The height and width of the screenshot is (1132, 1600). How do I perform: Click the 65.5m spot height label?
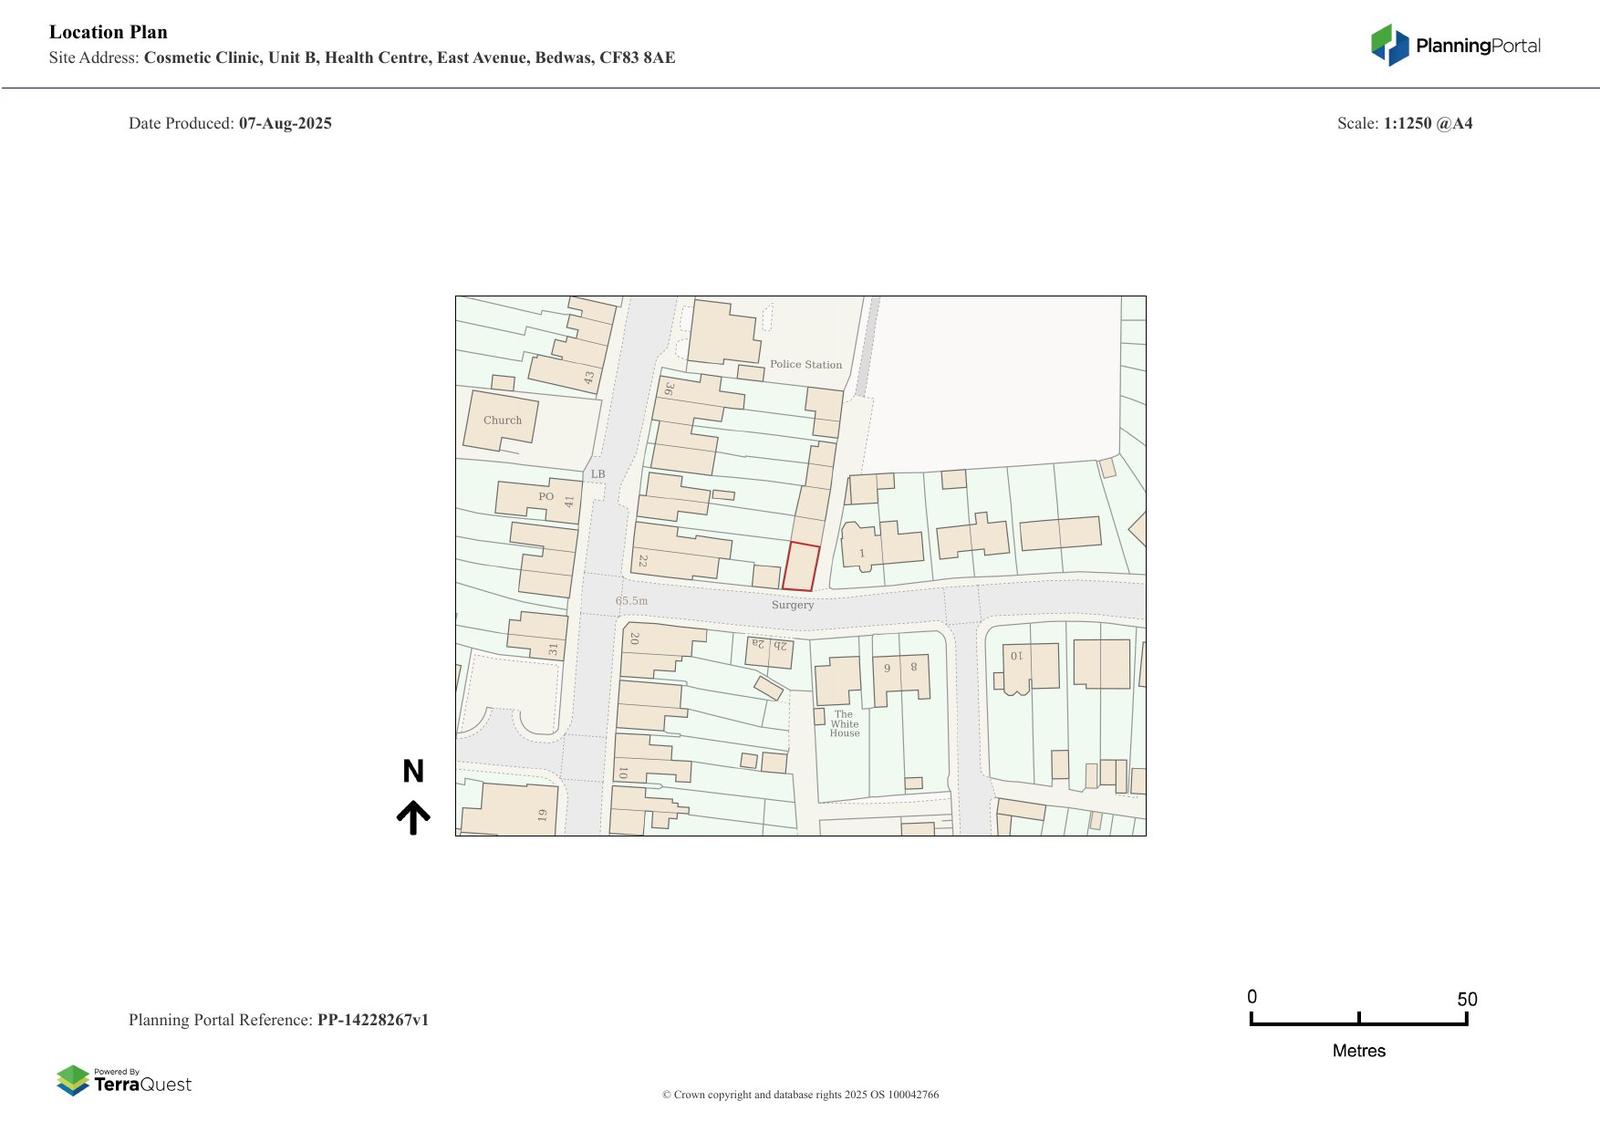coord(631,601)
